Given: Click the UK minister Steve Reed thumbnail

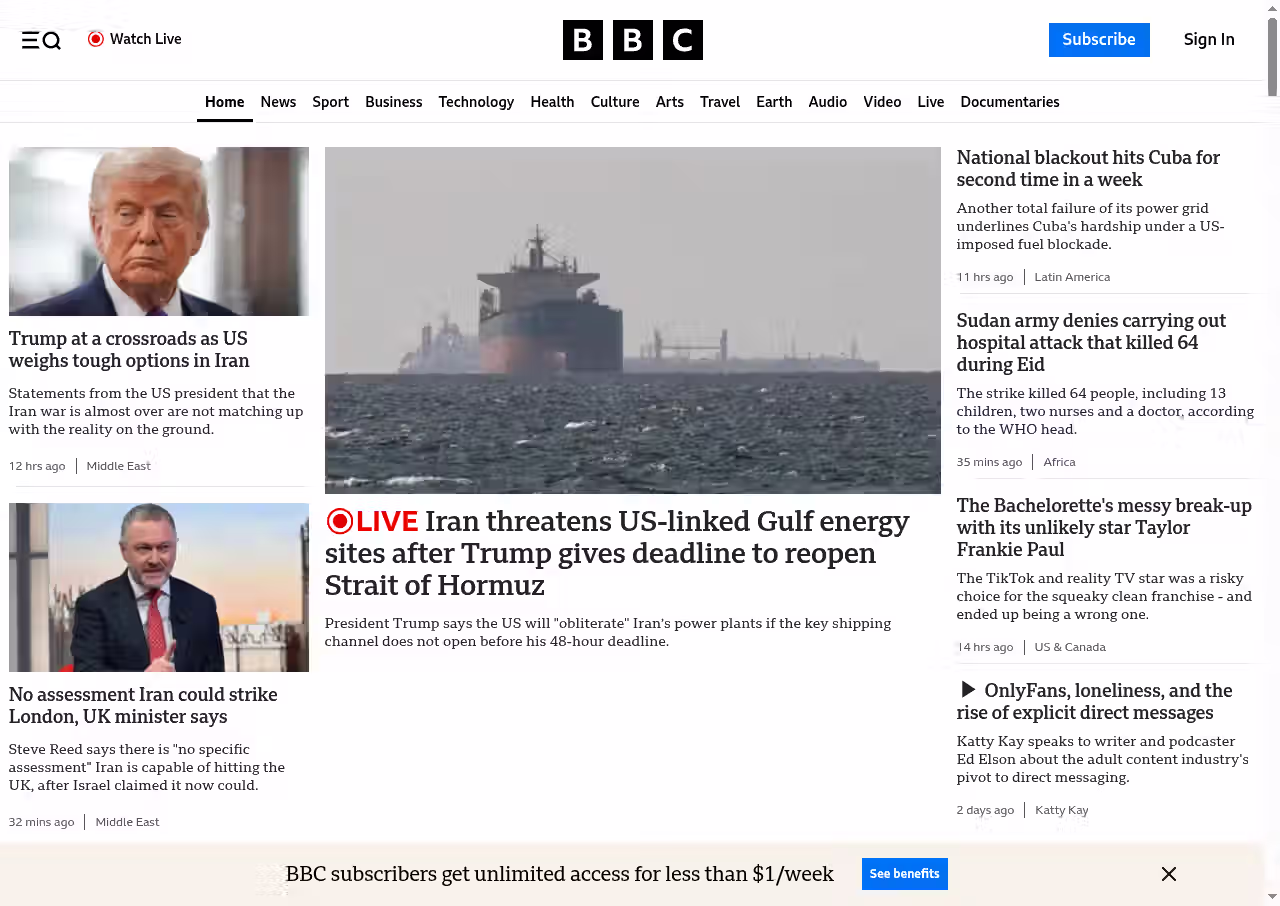Looking at the screenshot, I should click(159, 587).
